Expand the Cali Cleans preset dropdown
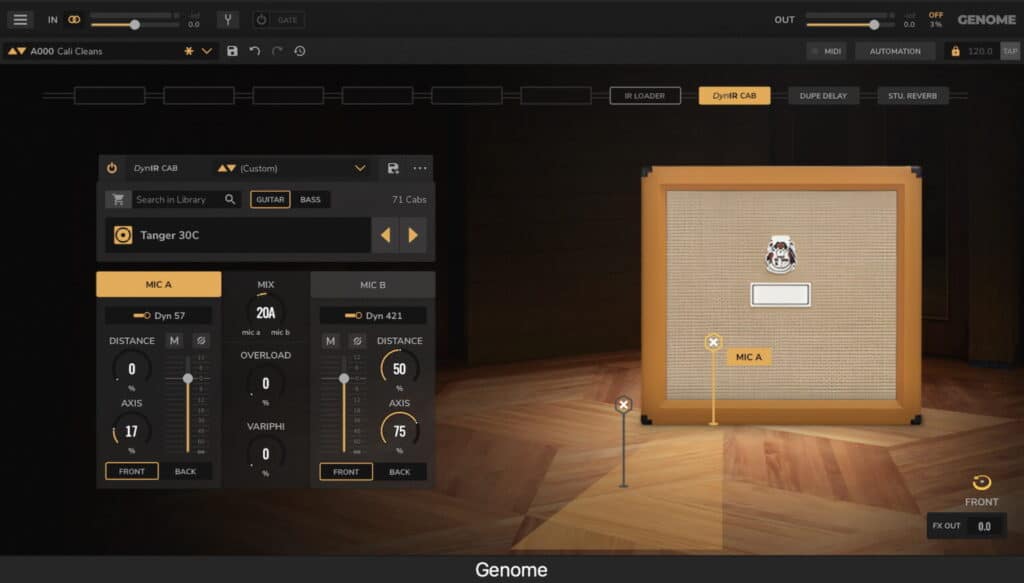This screenshot has height=583, width=1024. (x=207, y=51)
